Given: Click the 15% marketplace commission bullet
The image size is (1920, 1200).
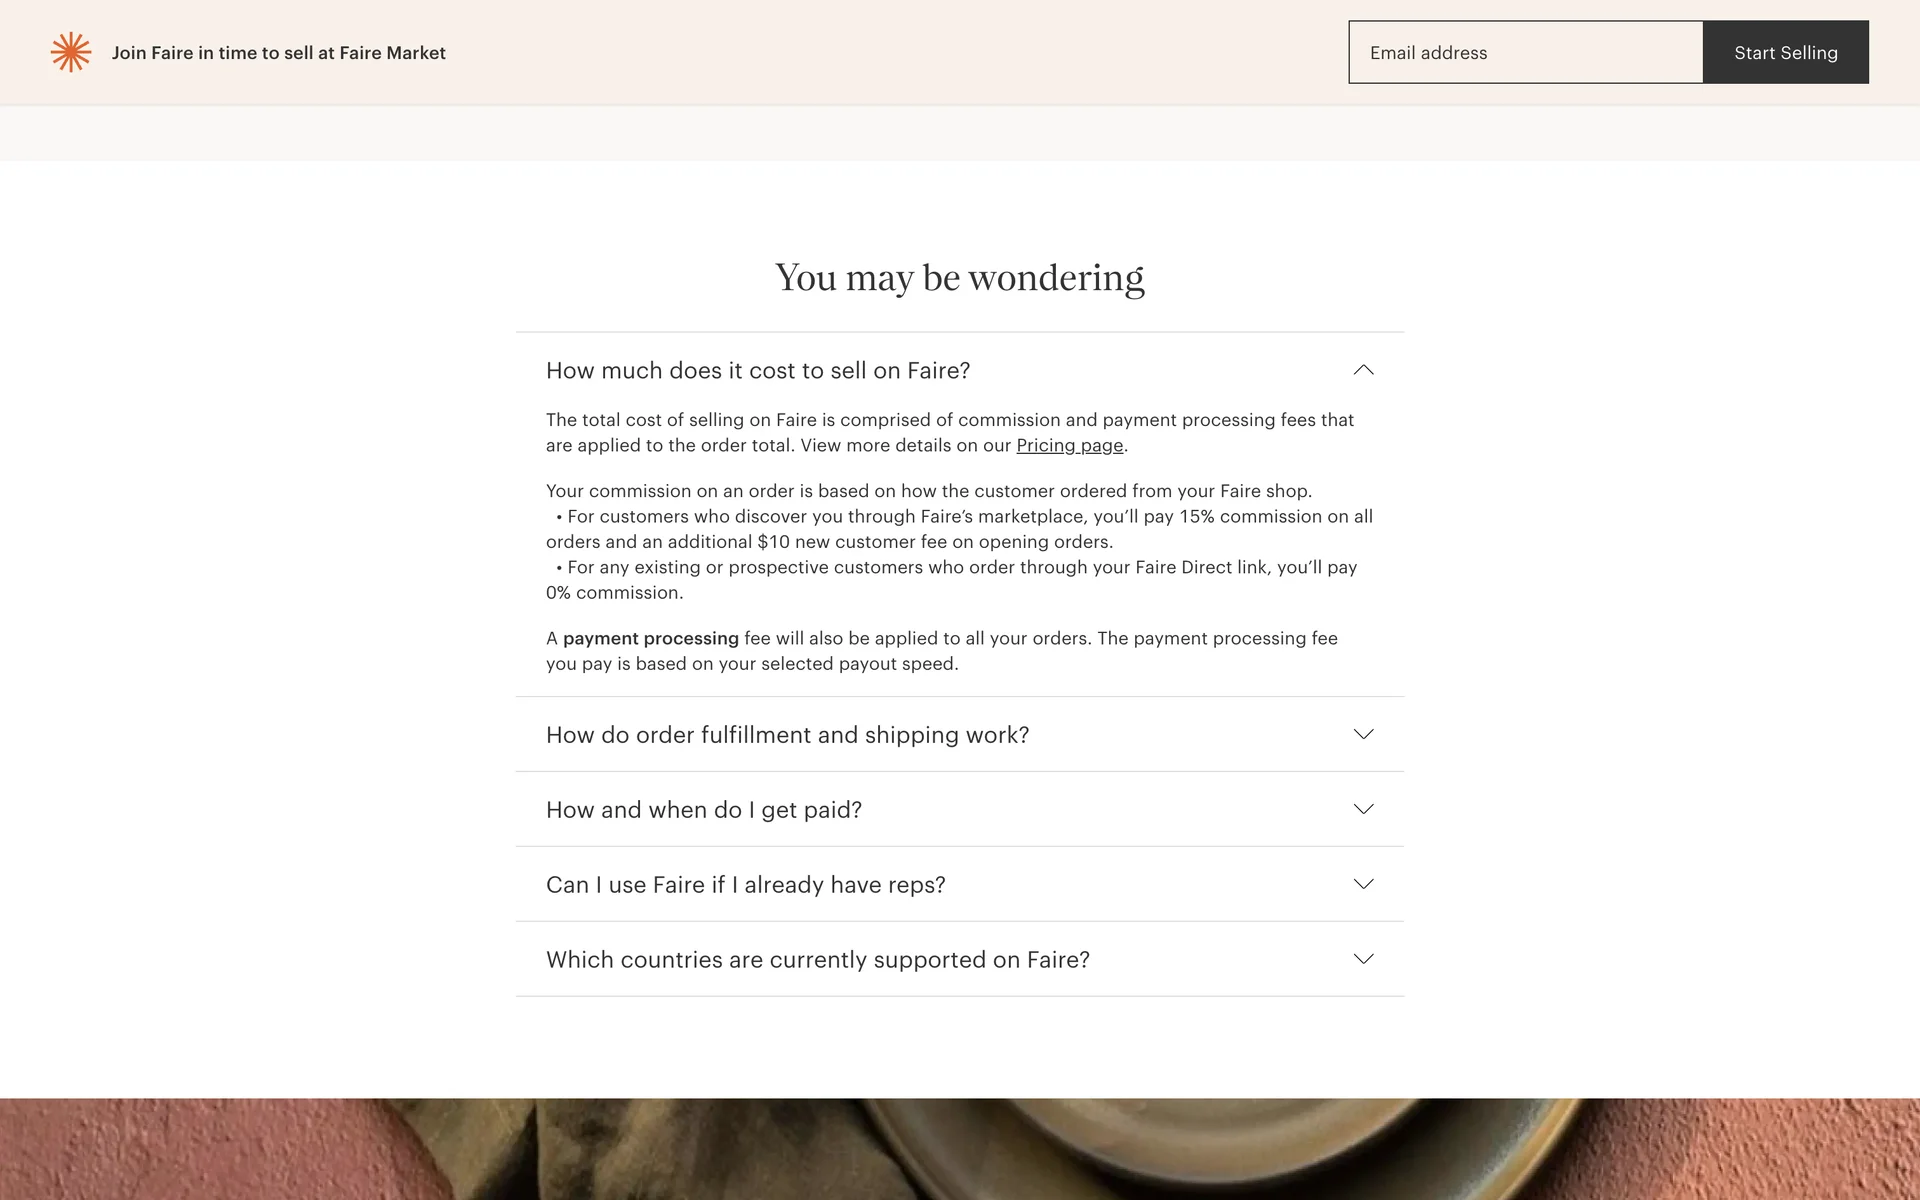Looking at the screenshot, I should tap(960, 529).
